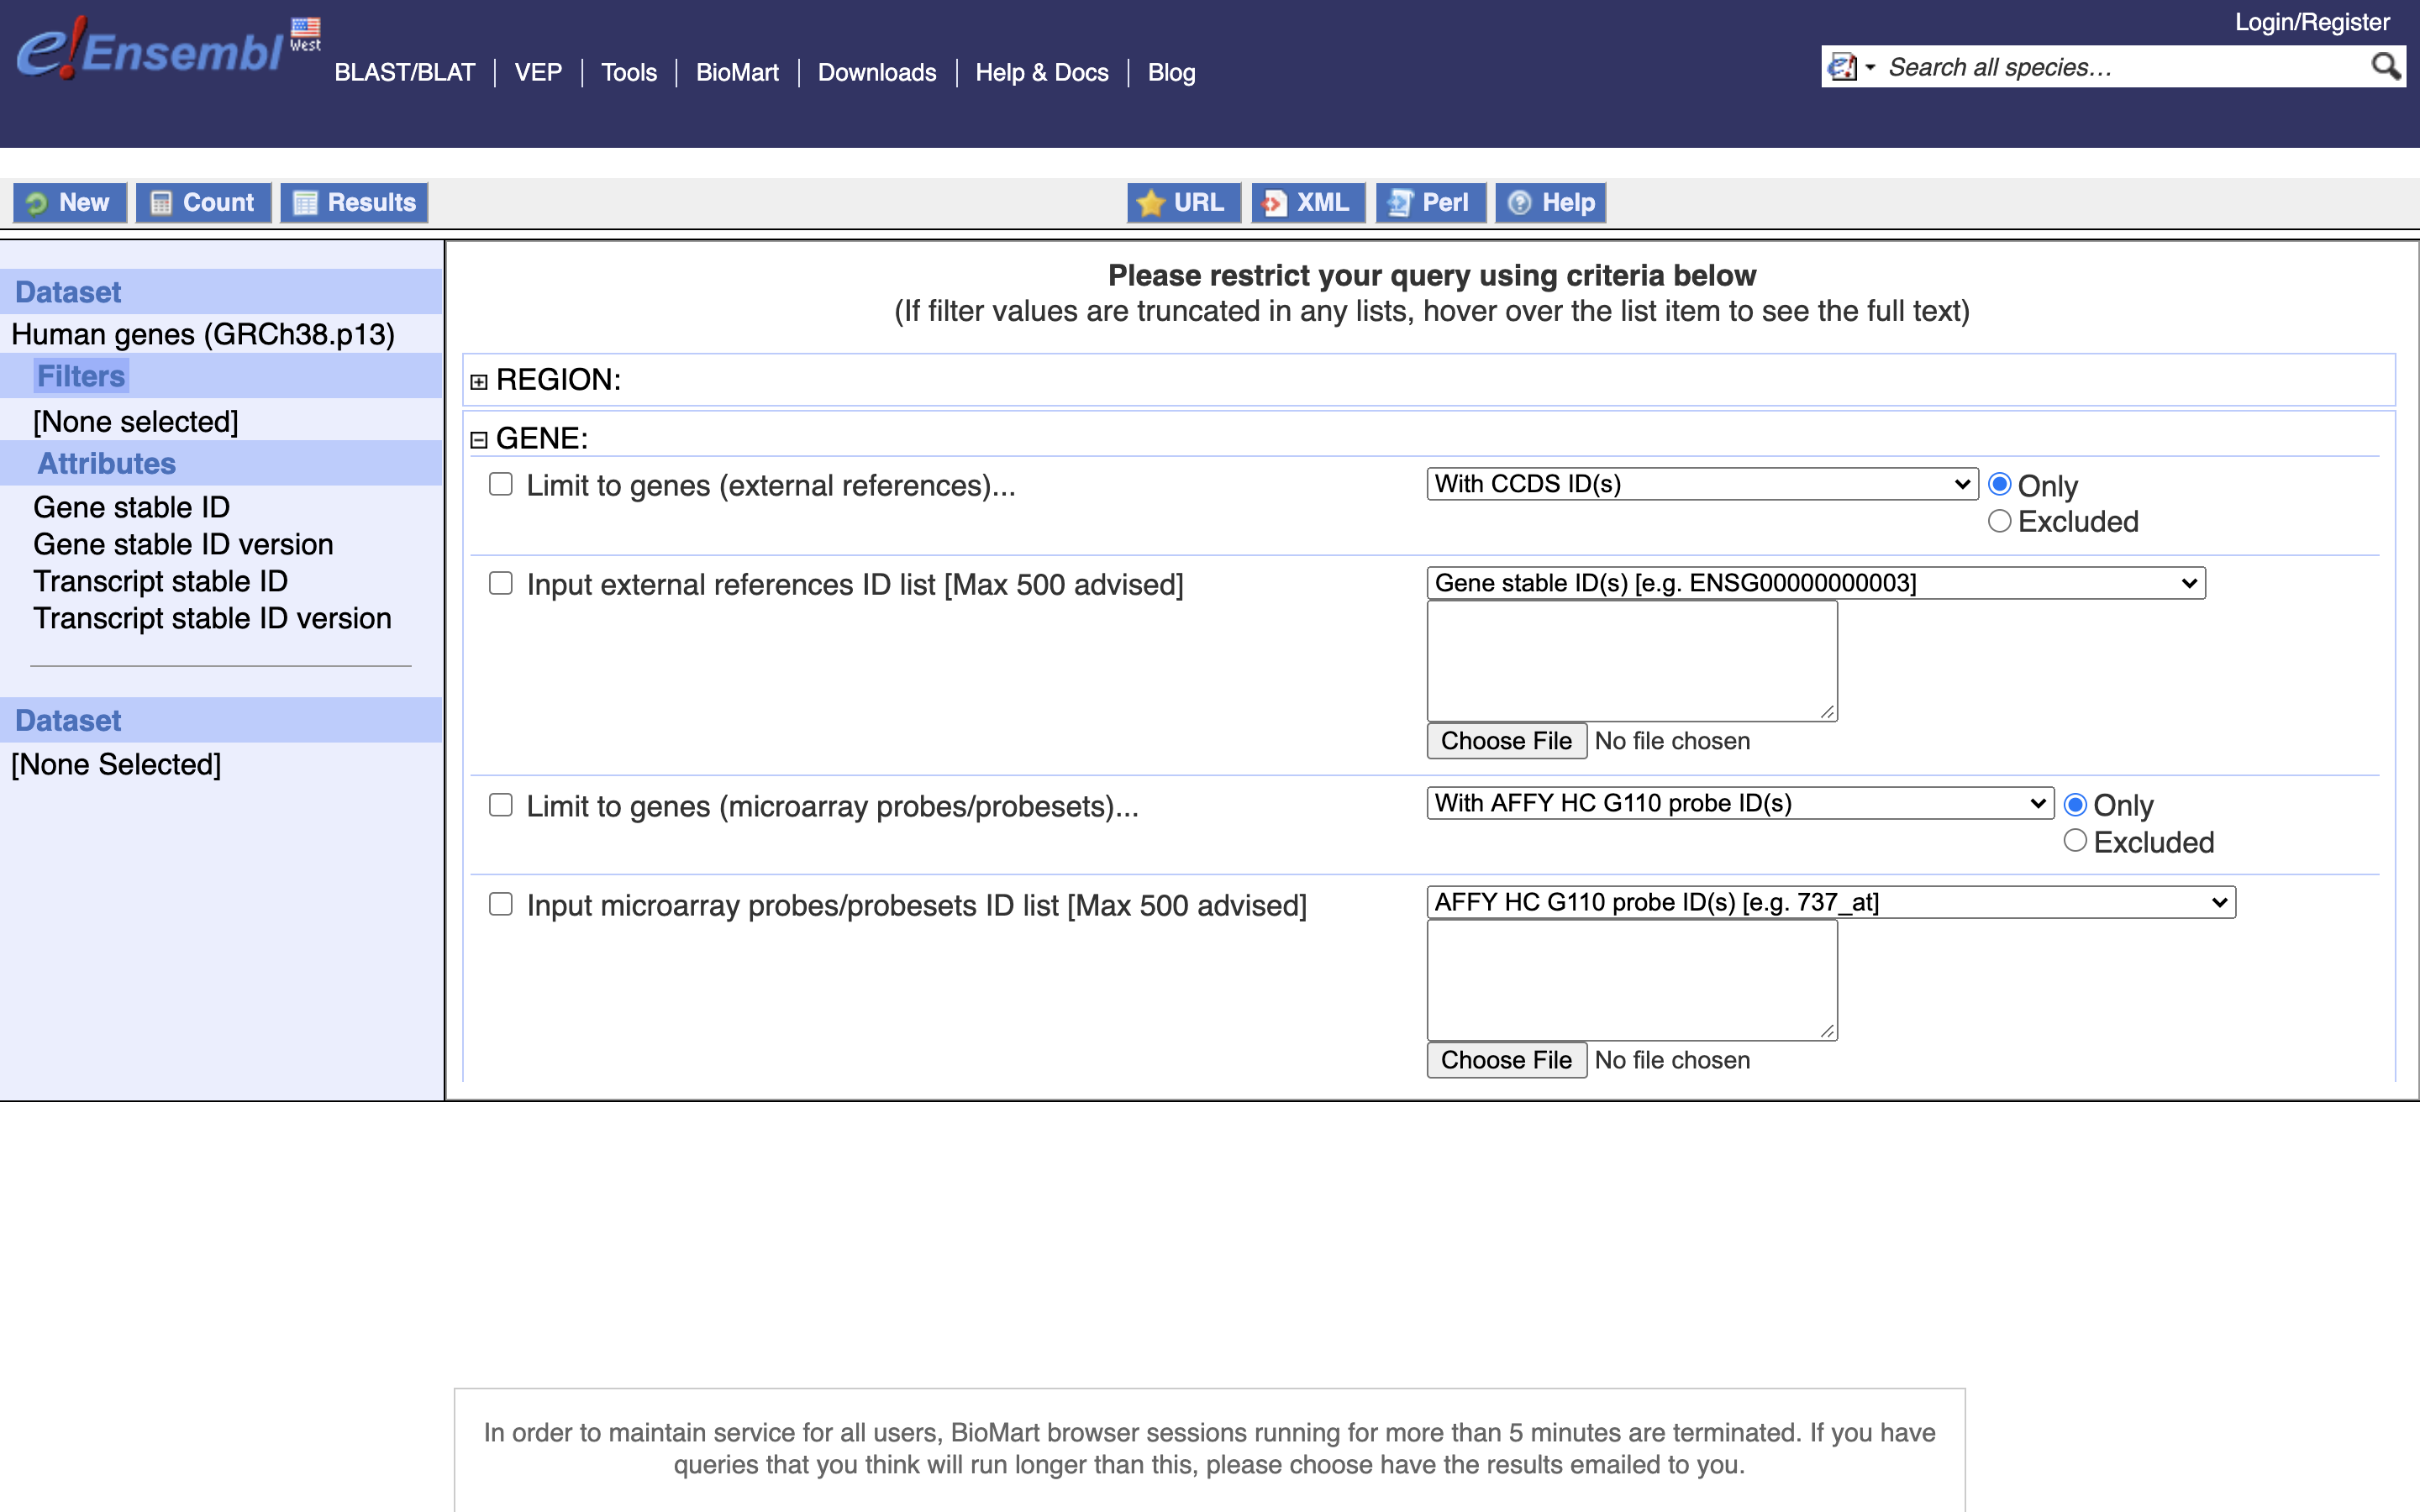
Task: Click Transcript stable ID version attribute
Action: coord(212,619)
